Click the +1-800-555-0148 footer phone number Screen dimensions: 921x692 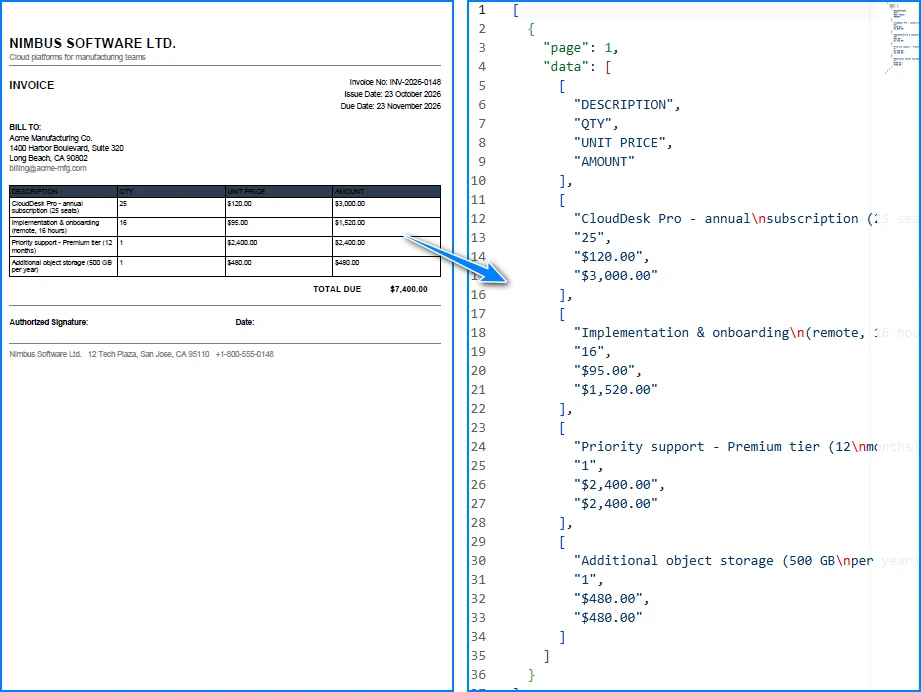[244, 354]
